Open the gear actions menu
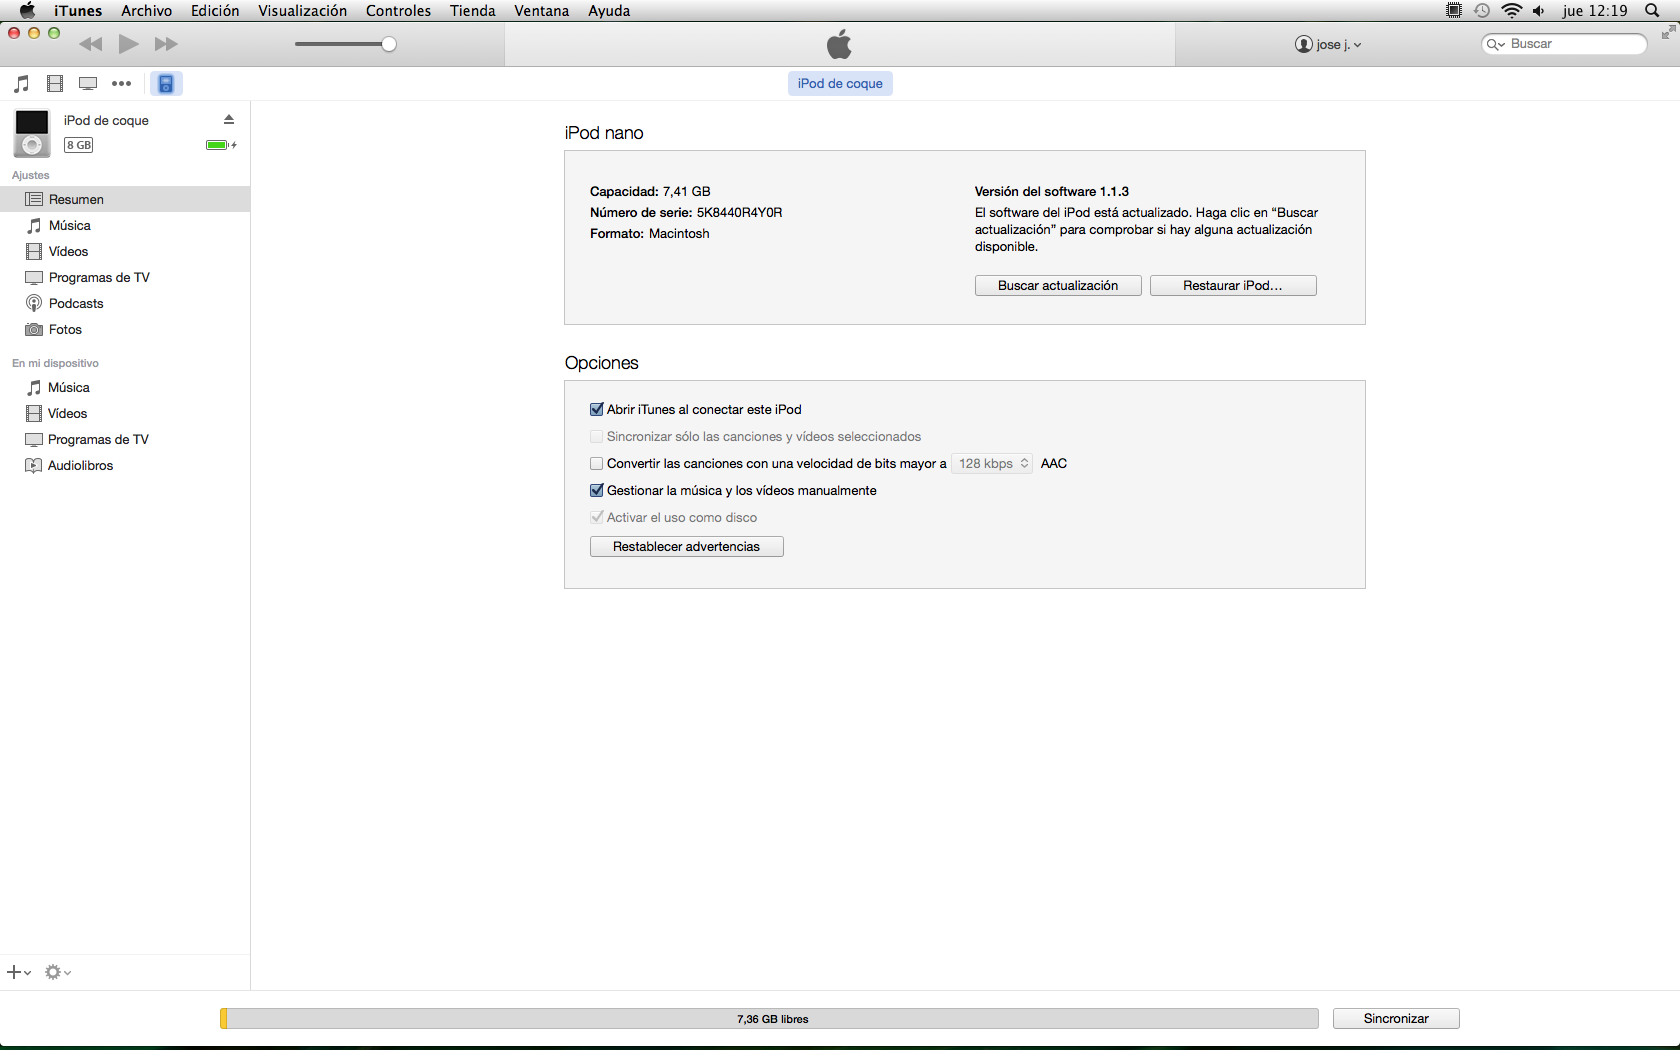 point(58,972)
